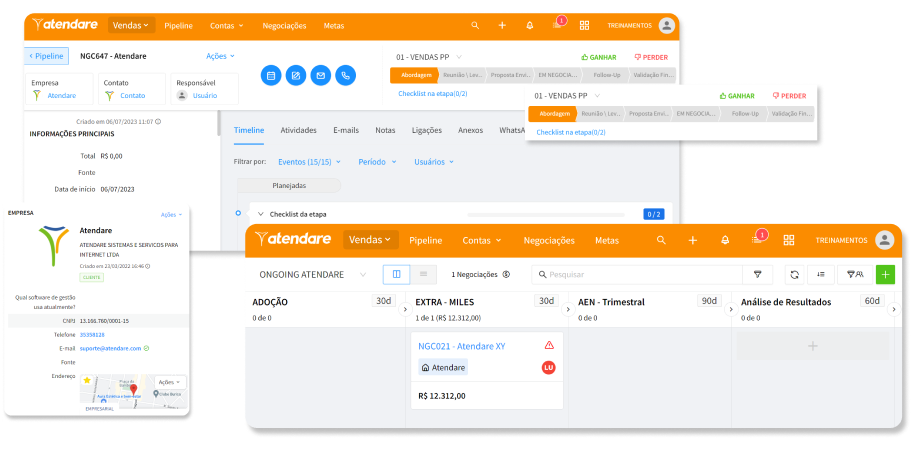Open Contas dropdown in pipeline window header
Viewport: 921px width, 449px height.
[x=482, y=240]
